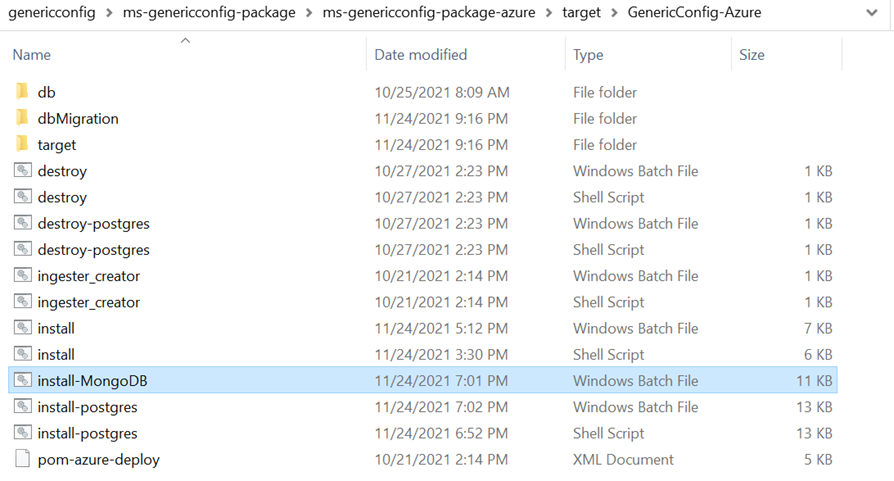Go to the genericconfig breadcrumb folder
894x481 pixels.
point(52,14)
